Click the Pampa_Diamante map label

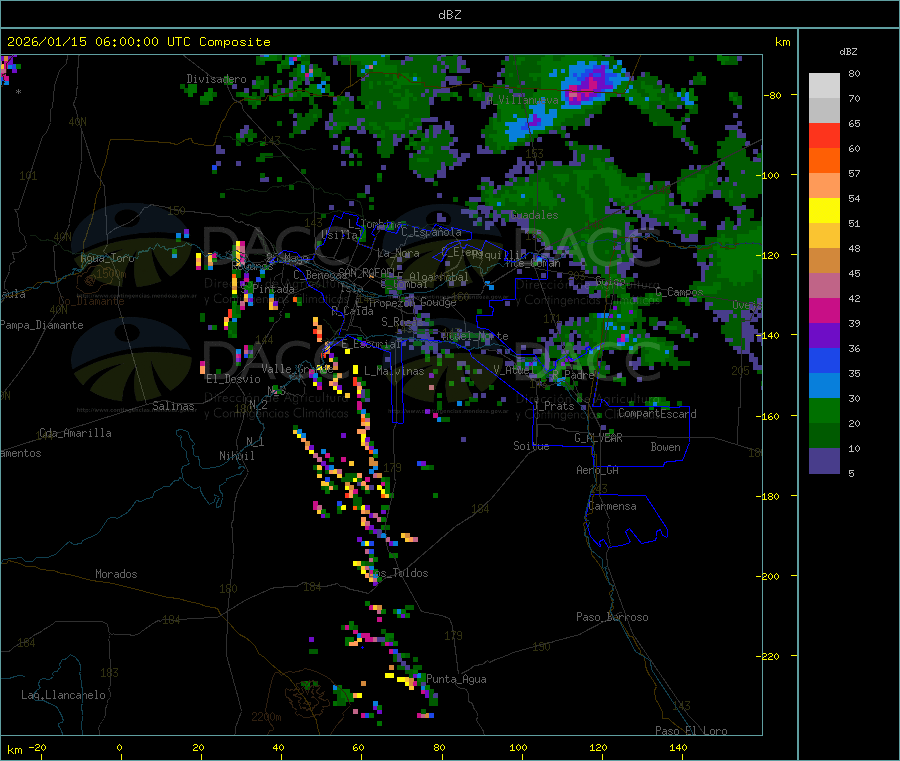(x=42, y=325)
